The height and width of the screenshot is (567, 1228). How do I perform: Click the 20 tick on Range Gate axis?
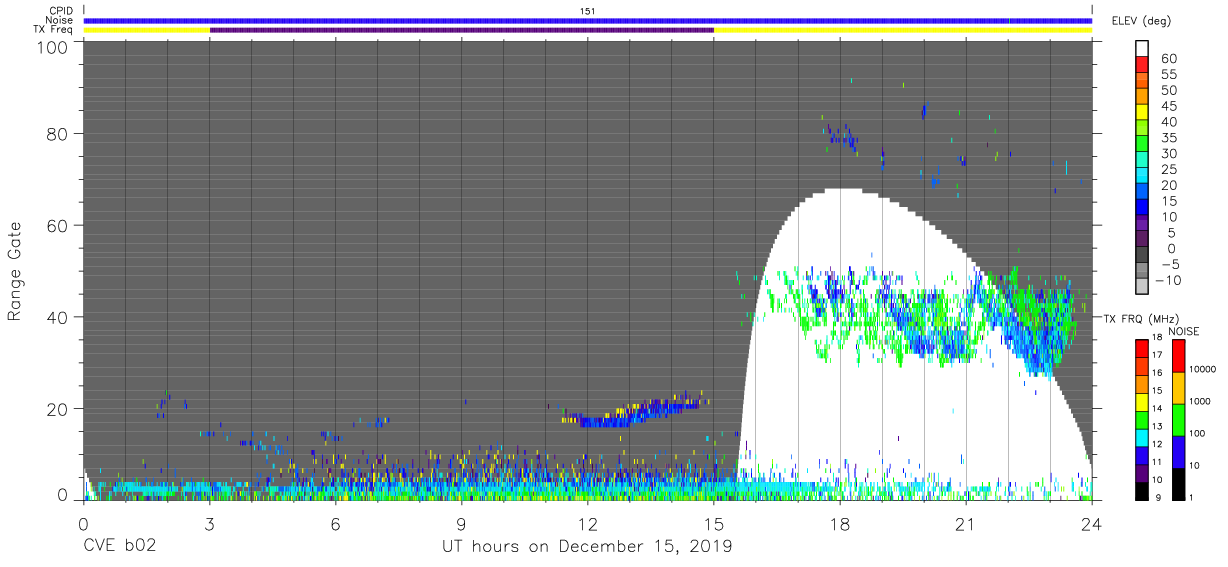[57, 409]
